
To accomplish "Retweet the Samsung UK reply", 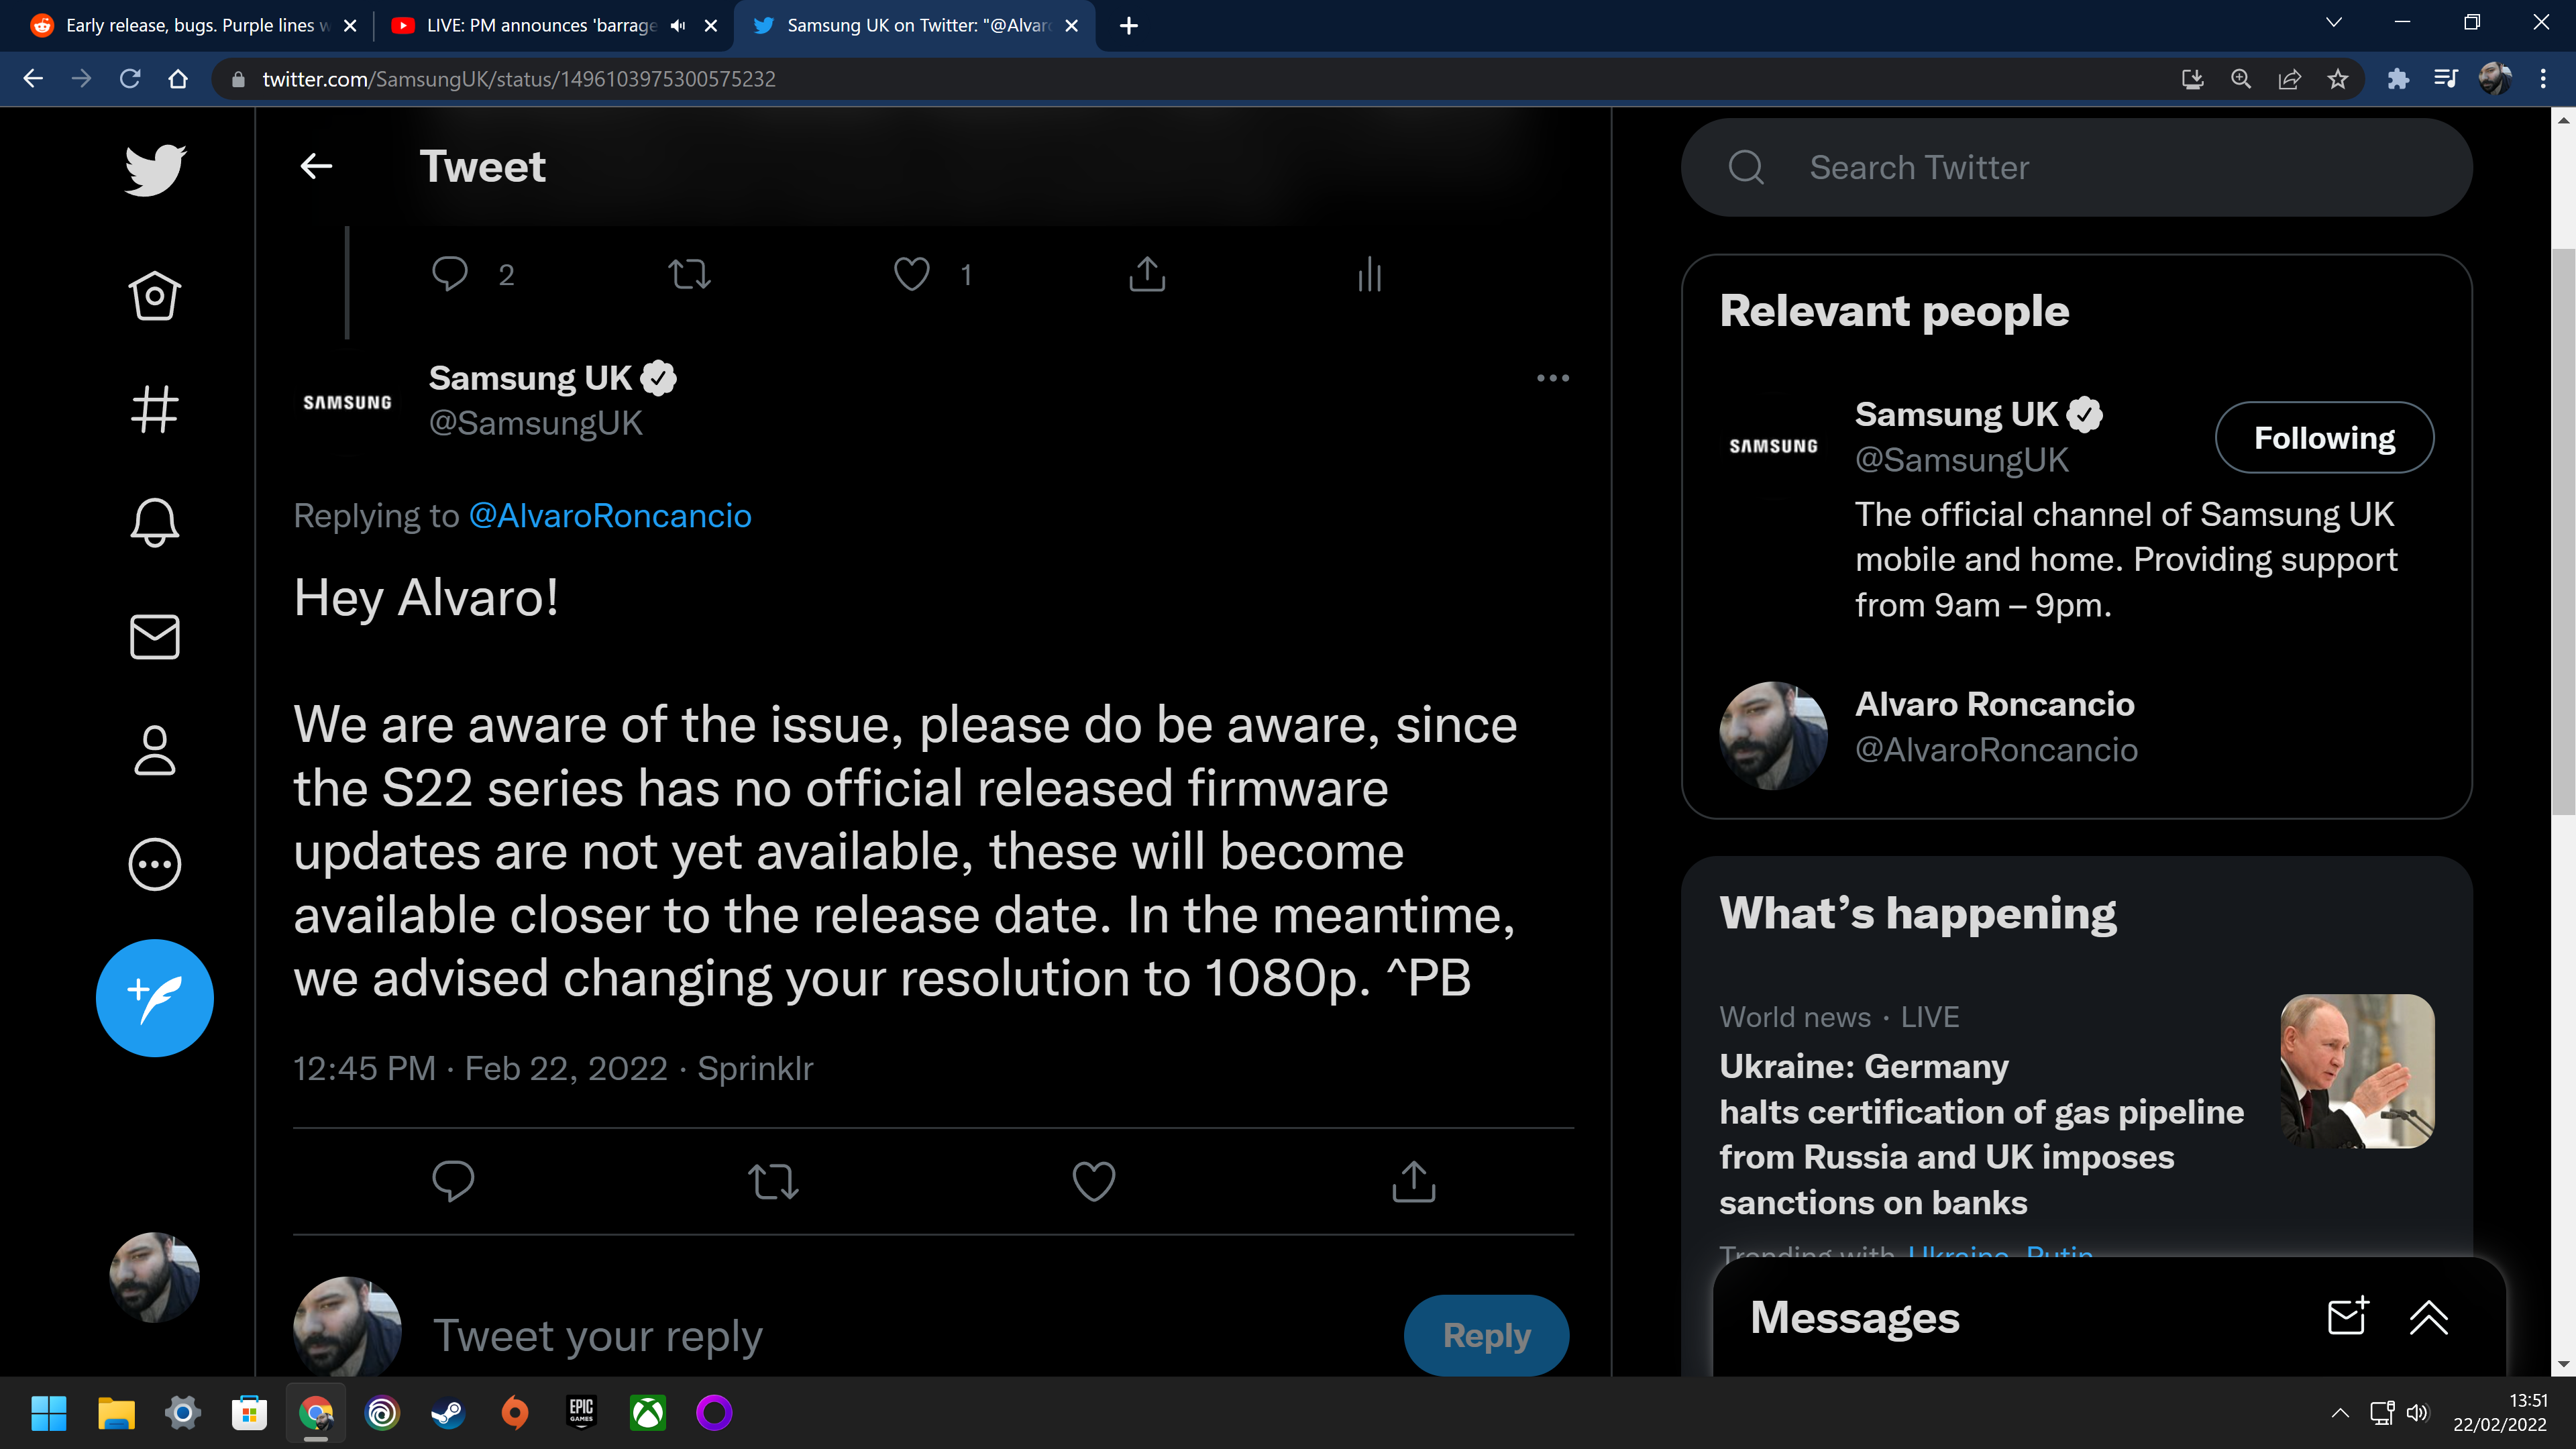I will coord(773,1181).
